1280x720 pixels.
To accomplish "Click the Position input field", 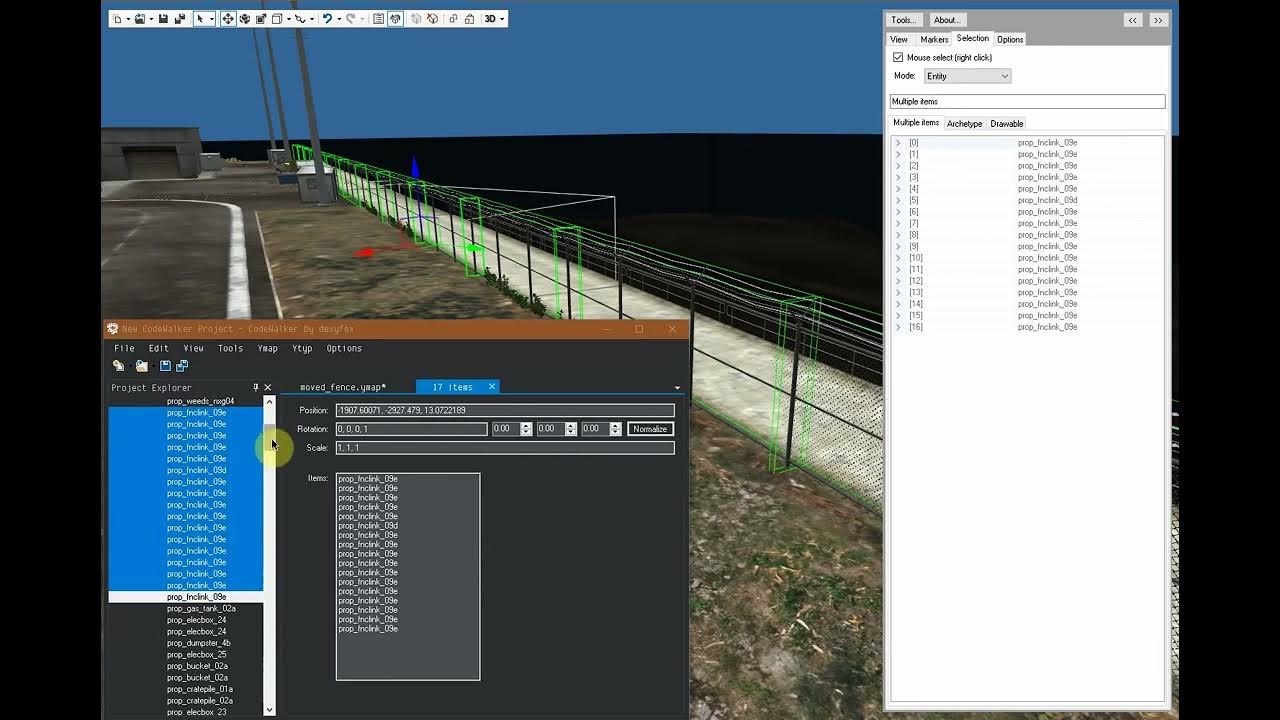I will [x=505, y=410].
